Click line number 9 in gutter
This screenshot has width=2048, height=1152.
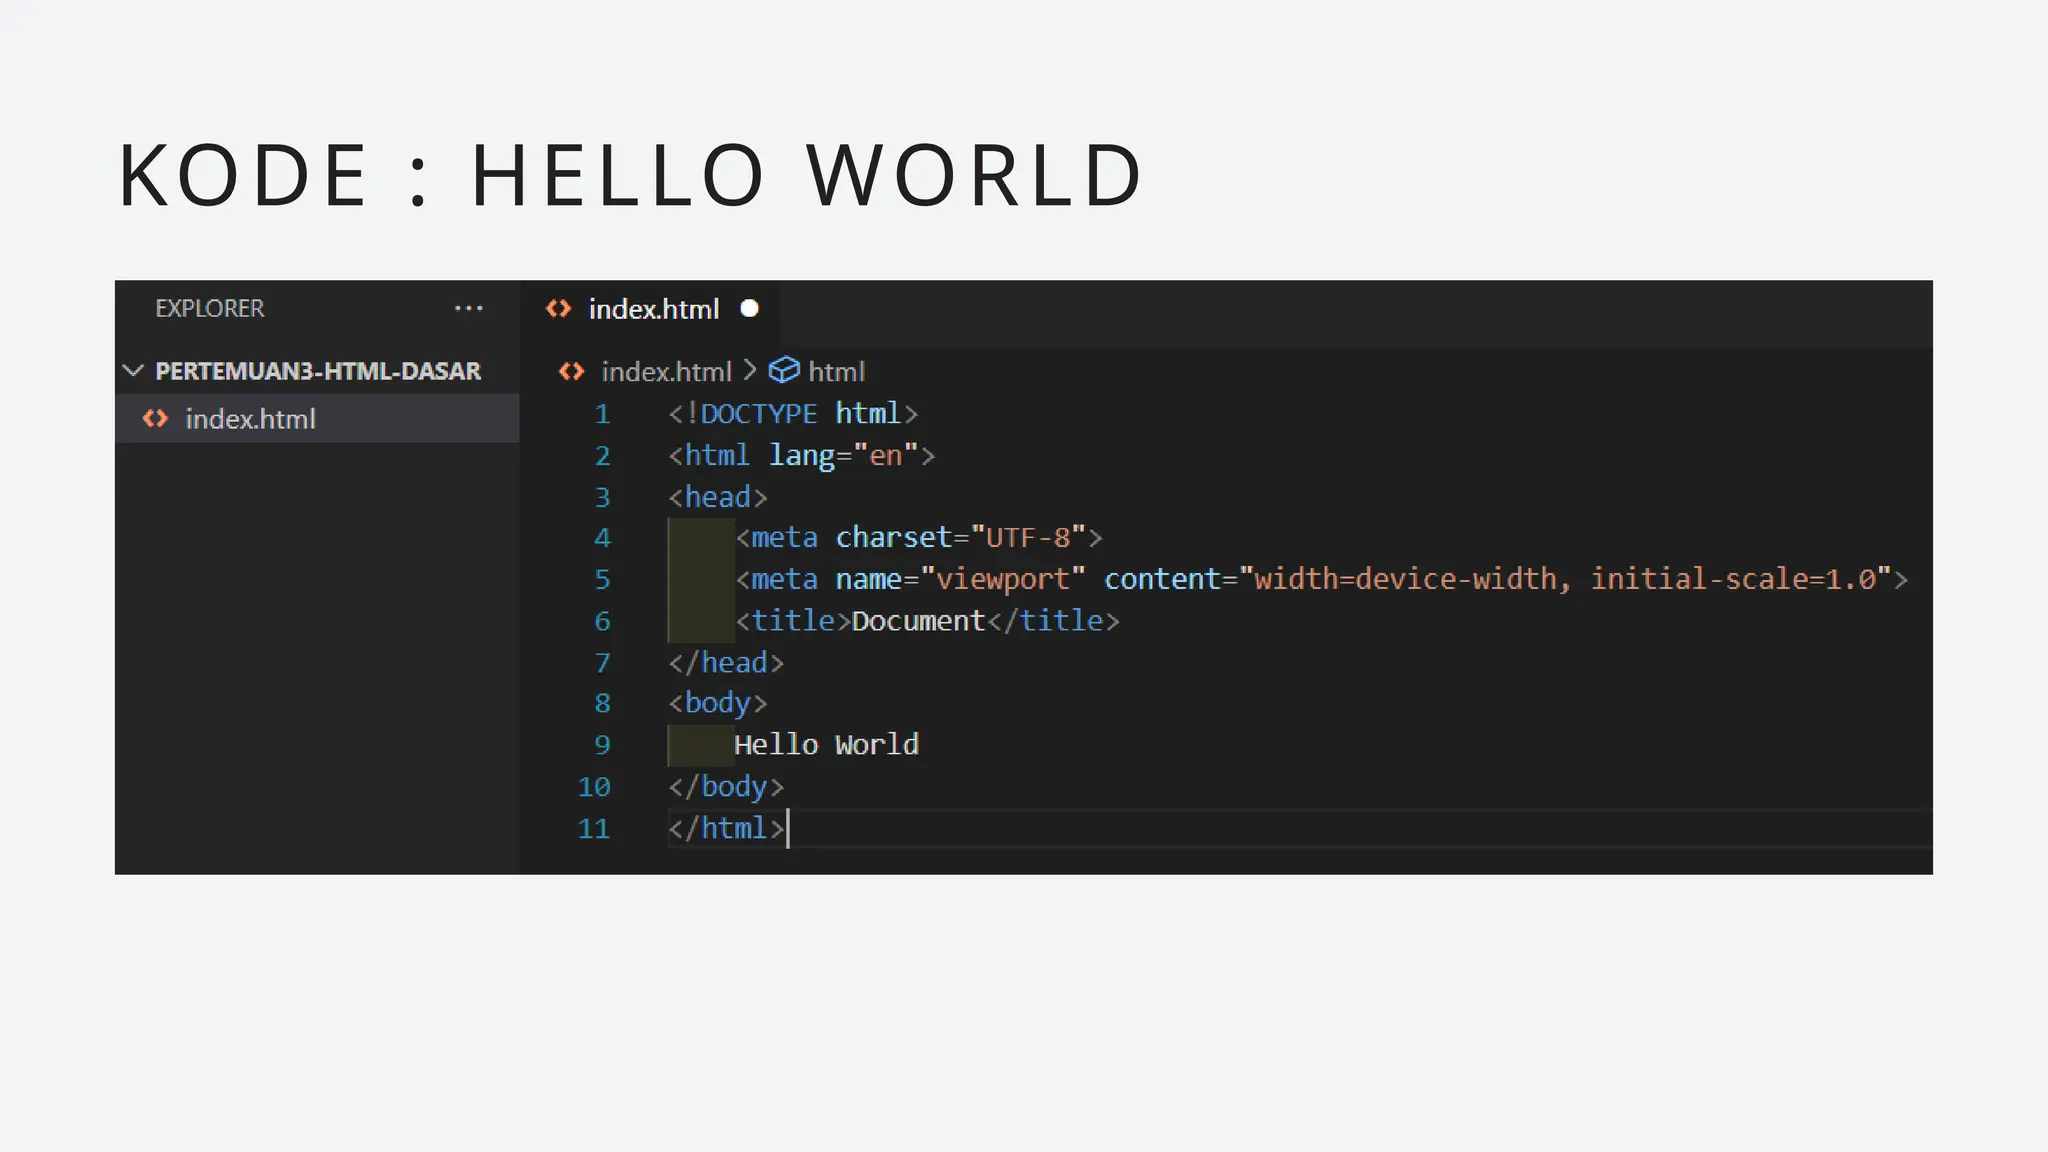coord(602,745)
